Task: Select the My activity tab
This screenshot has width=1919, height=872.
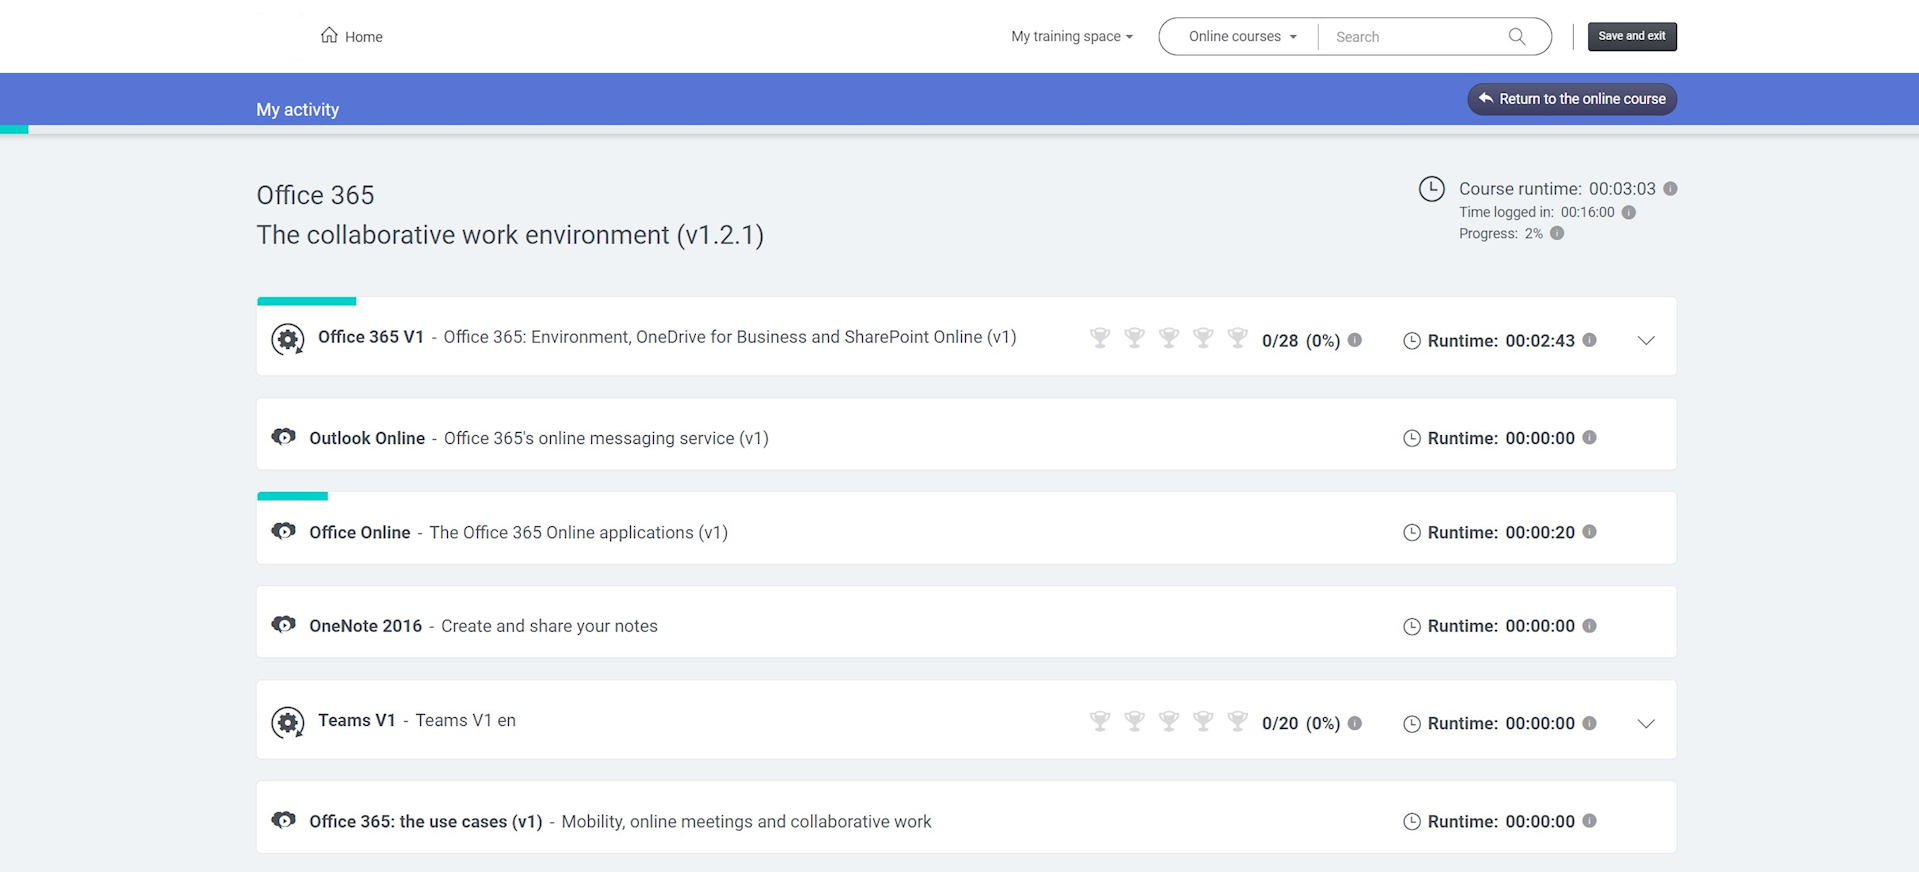Action: pos(297,109)
